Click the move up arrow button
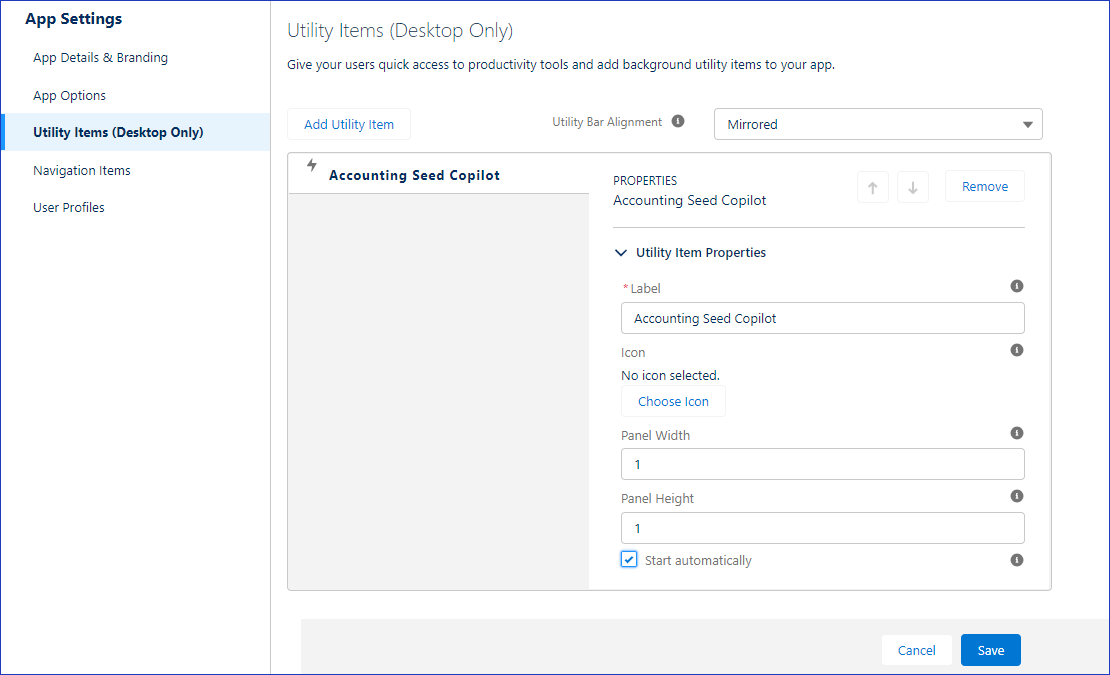Viewport: 1110px width, 675px height. pyautogui.click(x=872, y=188)
